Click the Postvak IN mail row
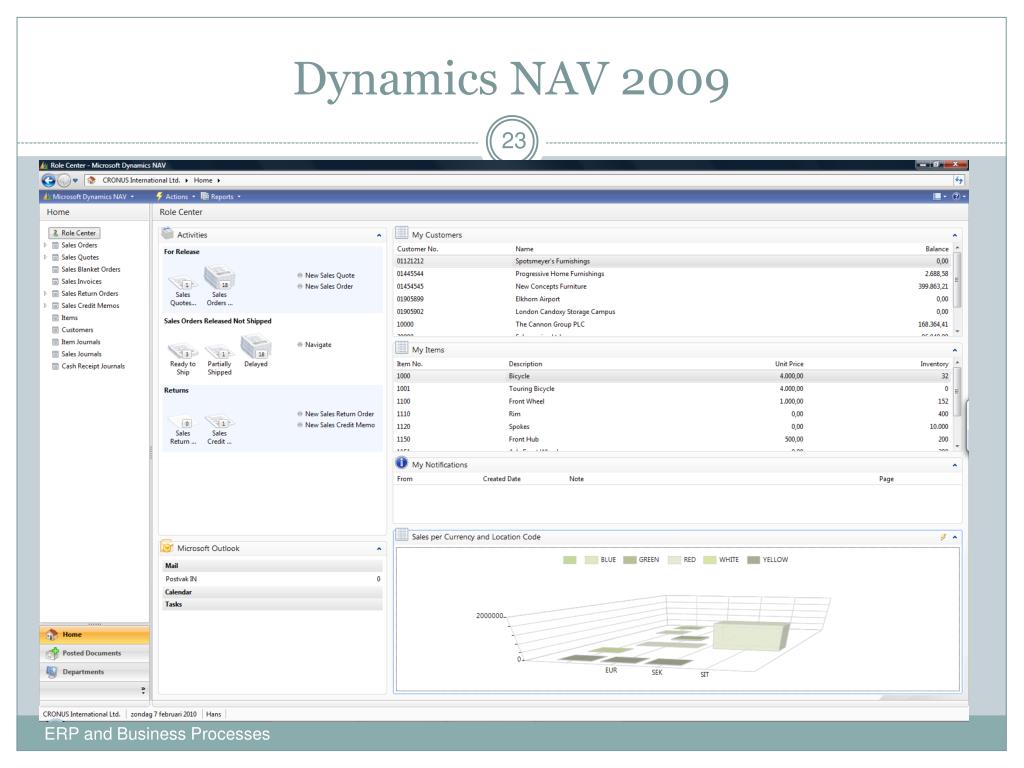This screenshot has width=1024, height=768. click(x=272, y=579)
